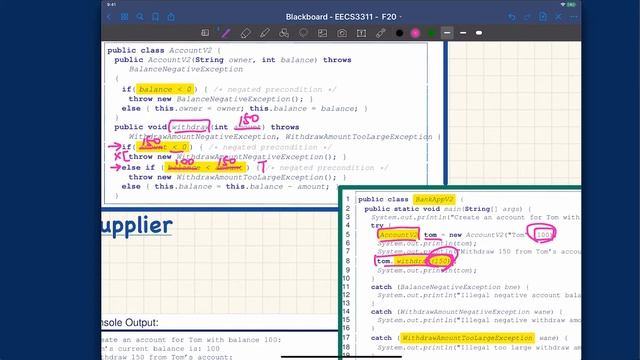
Task: Select the highlighter tool
Action: (x=264, y=33)
